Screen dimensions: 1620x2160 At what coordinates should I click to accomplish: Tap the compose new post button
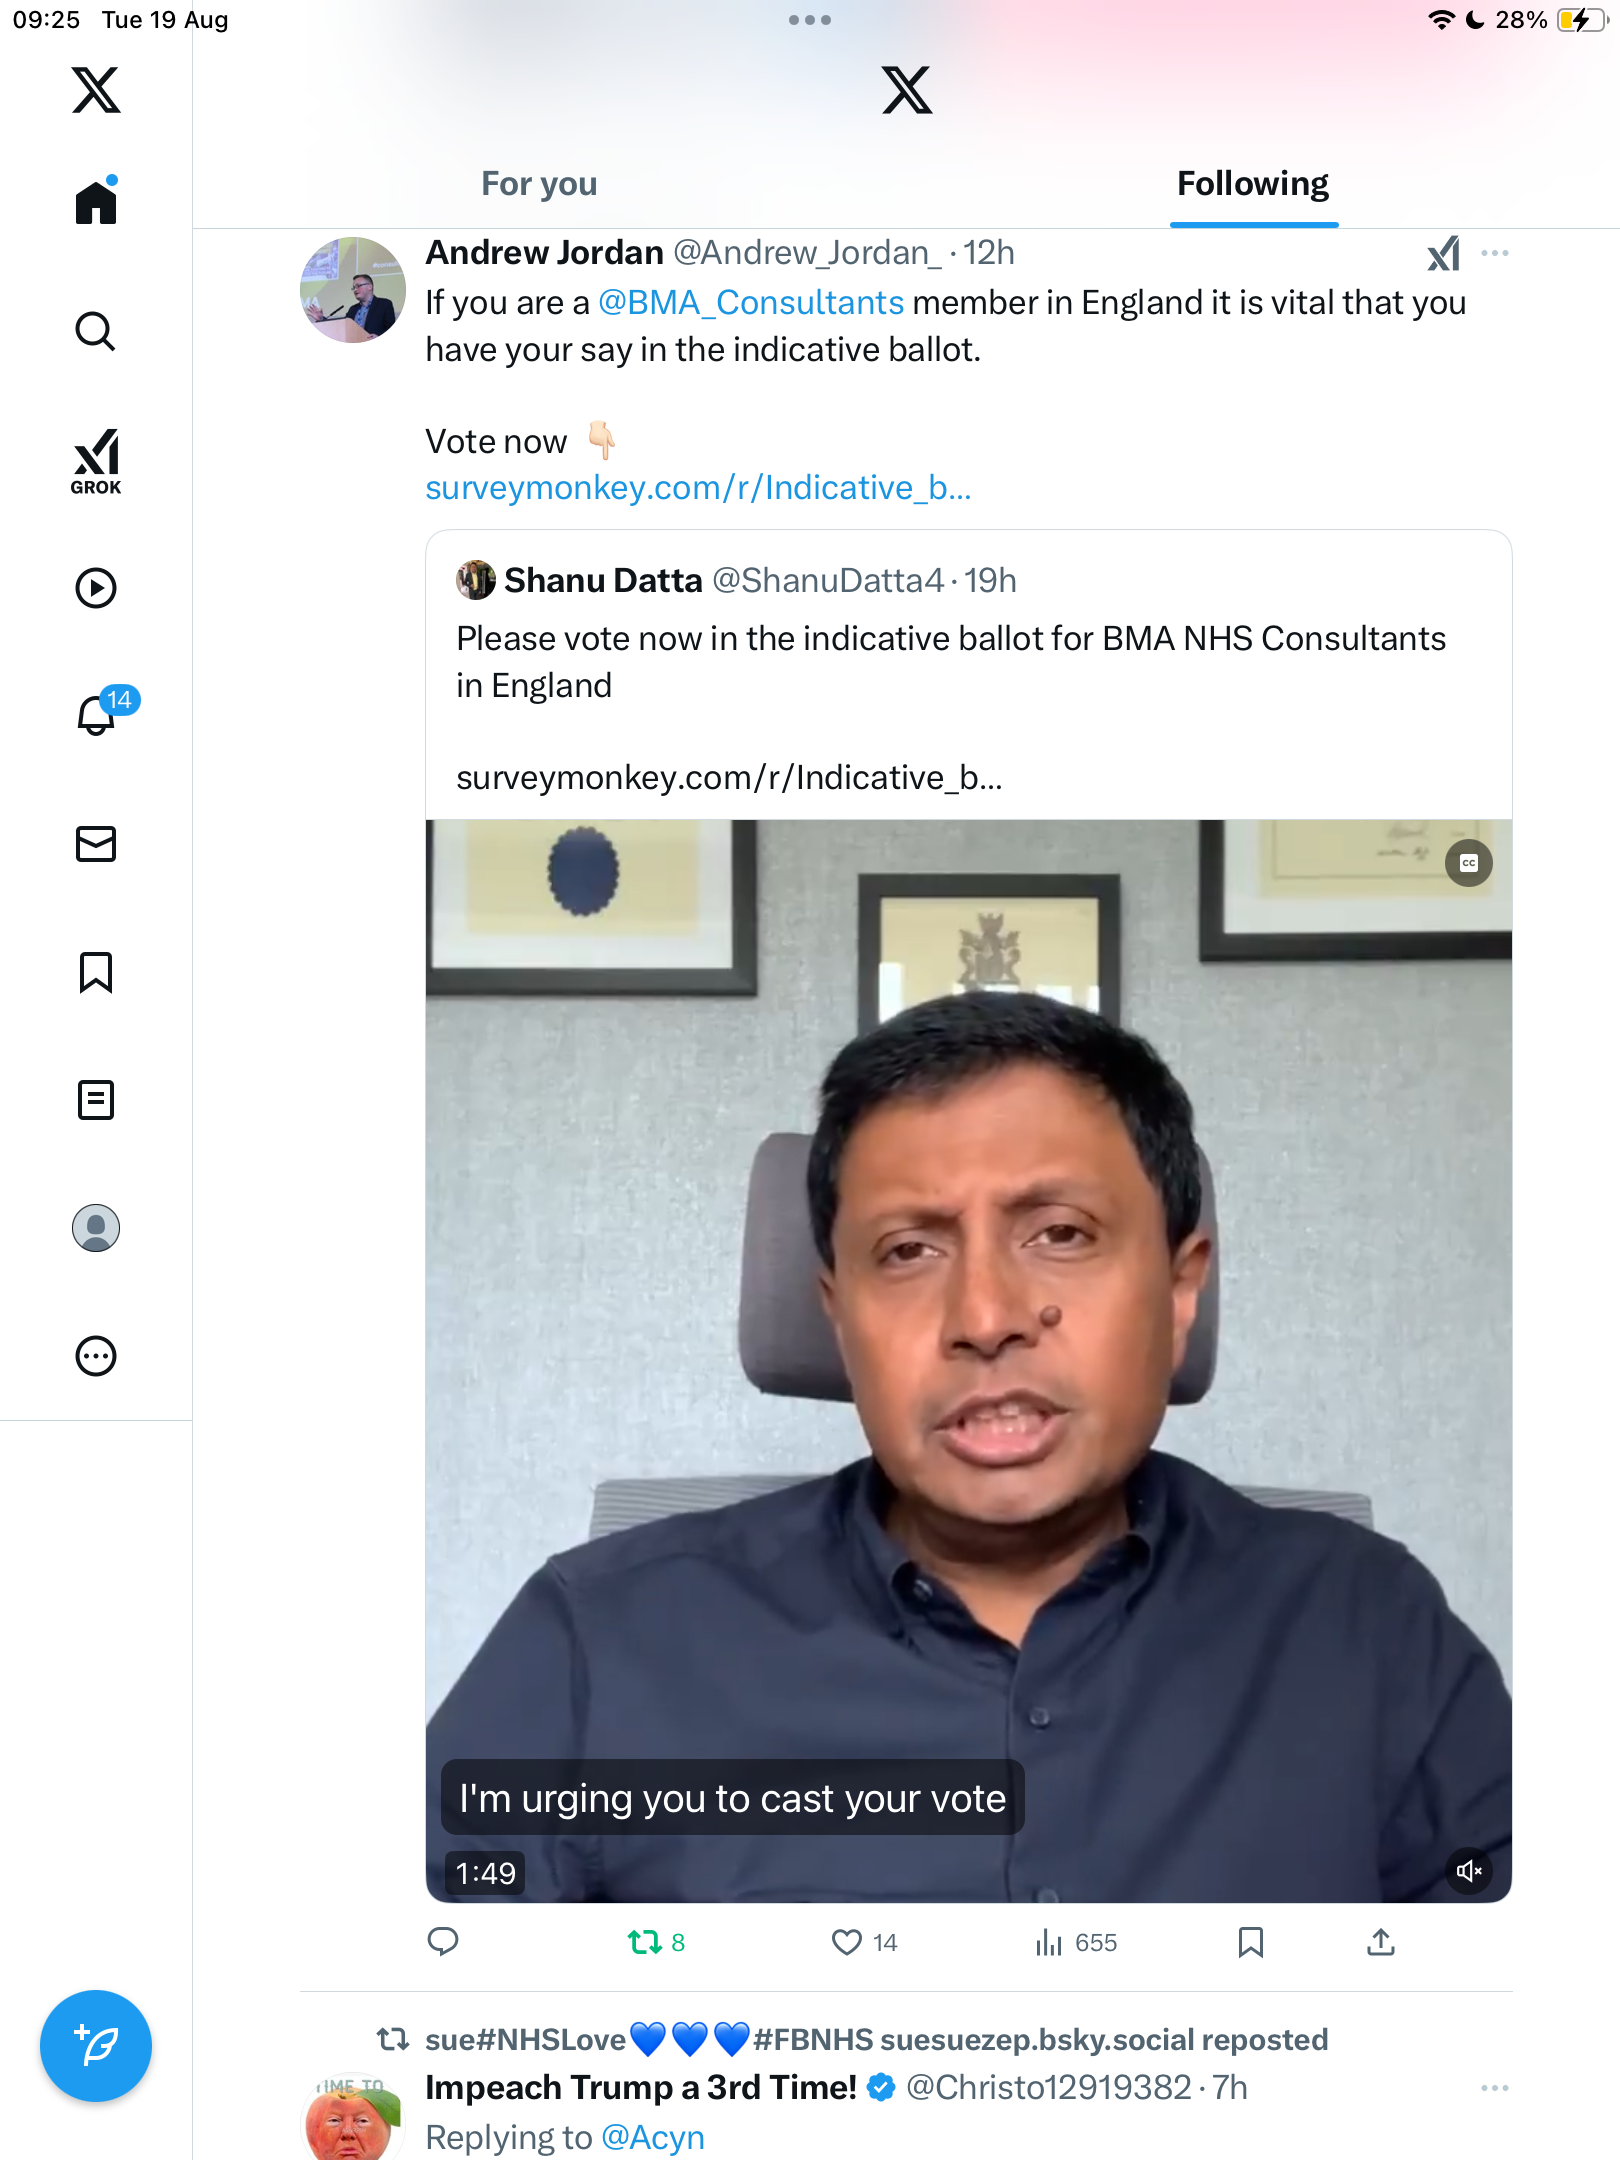pyautogui.click(x=96, y=2045)
